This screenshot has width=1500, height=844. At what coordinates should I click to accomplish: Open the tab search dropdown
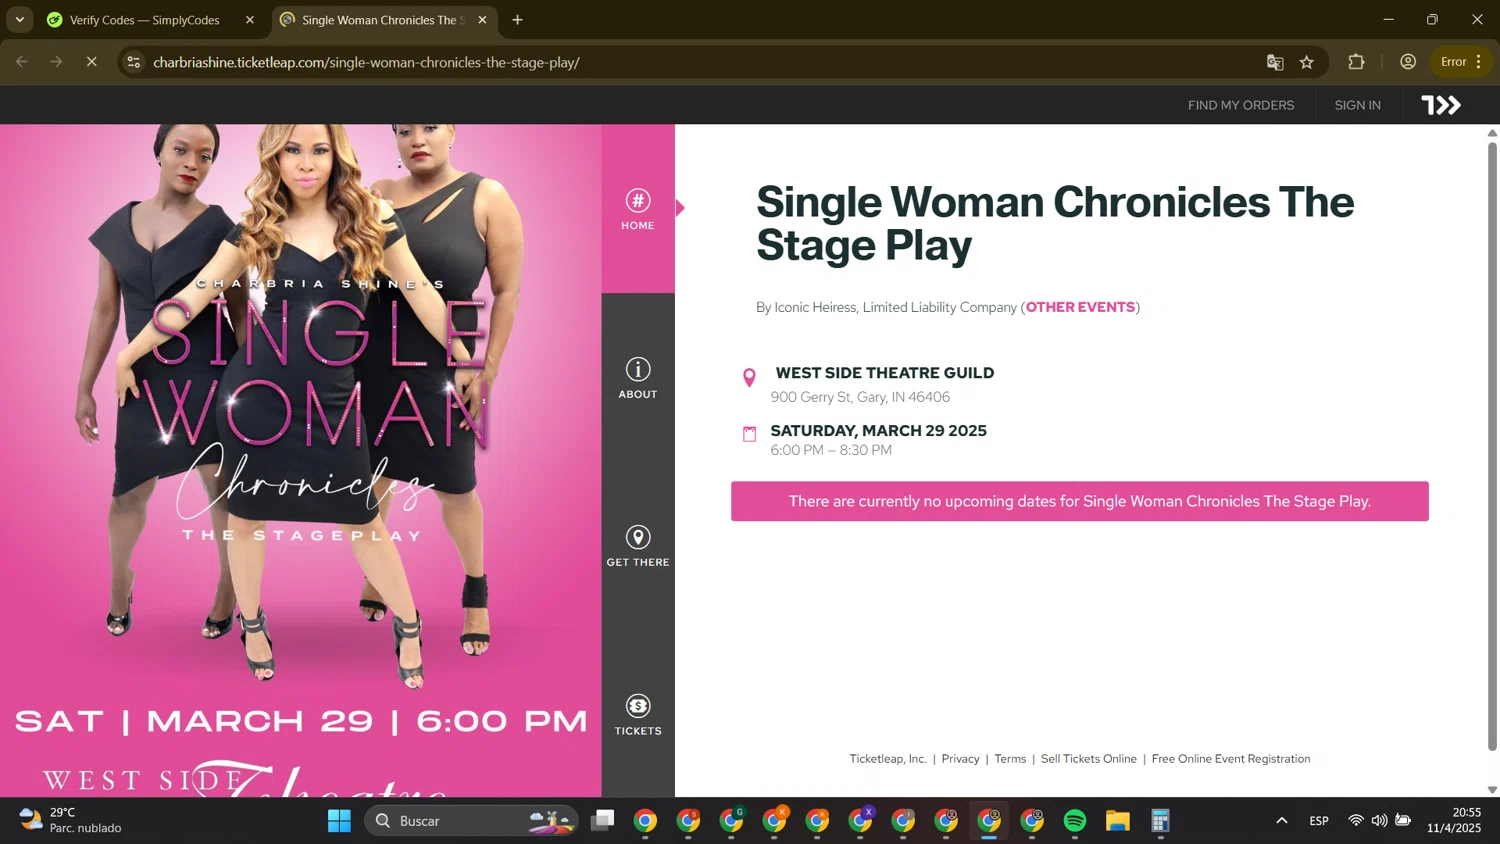point(20,20)
